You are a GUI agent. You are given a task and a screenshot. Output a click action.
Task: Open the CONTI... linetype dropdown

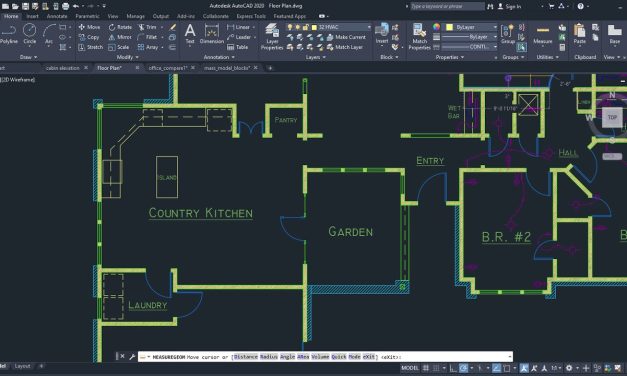[x=470, y=47]
